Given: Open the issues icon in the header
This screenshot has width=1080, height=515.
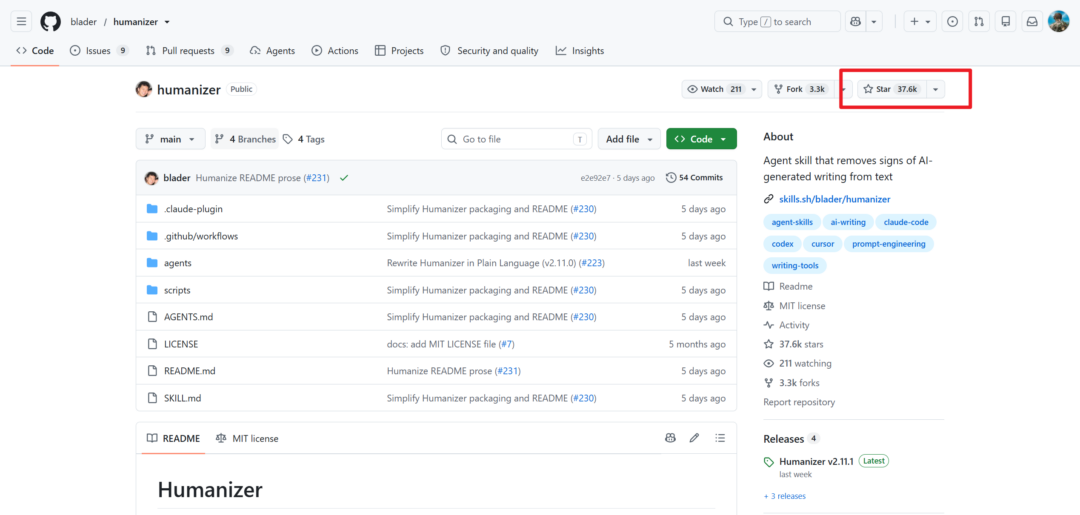Looking at the screenshot, I should [953, 21].
